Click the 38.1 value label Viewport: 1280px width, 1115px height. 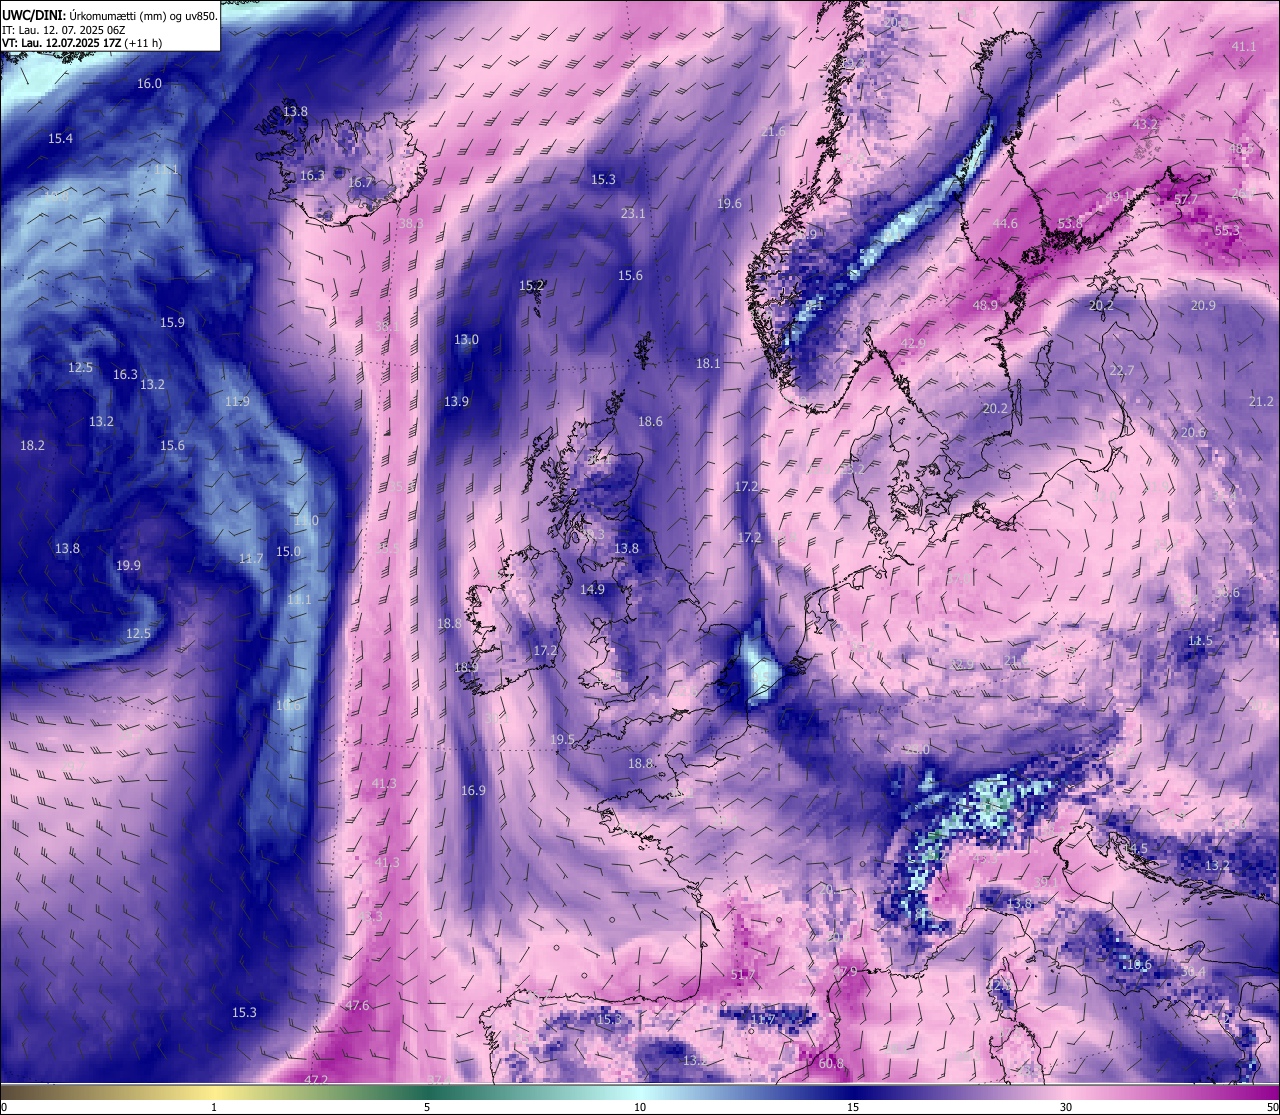click(x=386, y=327)
